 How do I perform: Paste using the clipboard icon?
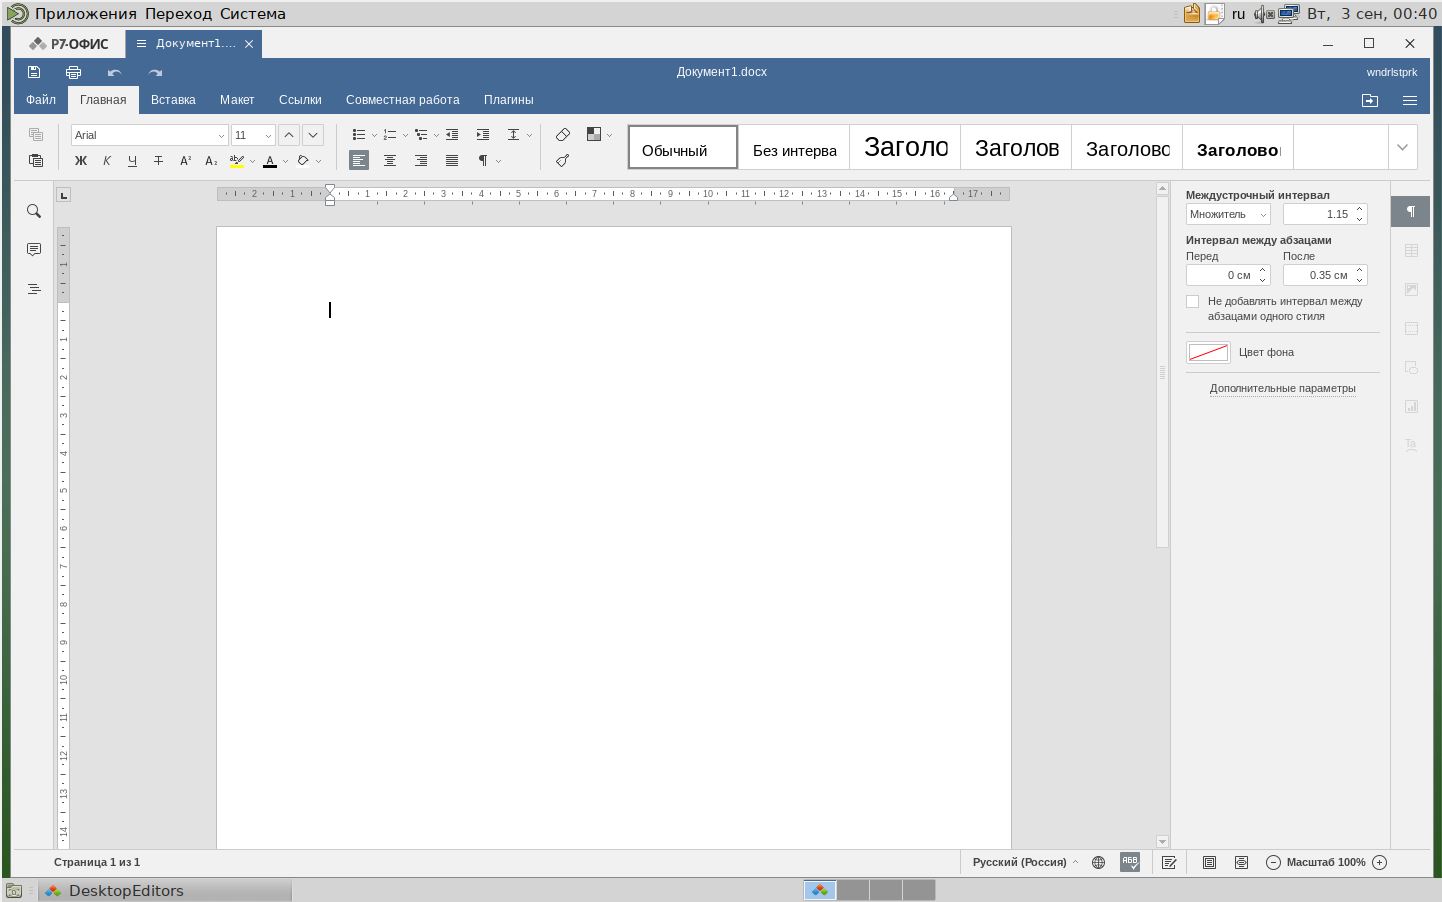(36, 160)
